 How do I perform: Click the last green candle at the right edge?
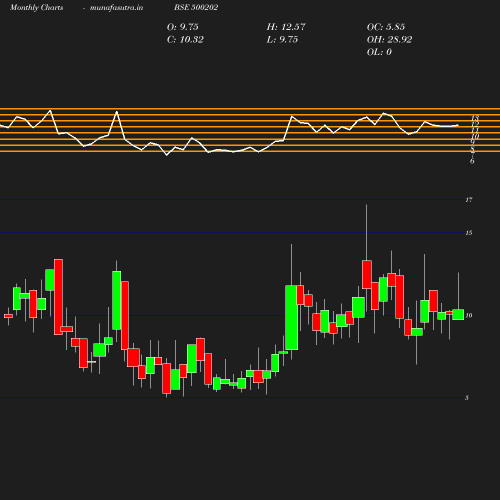tap(458, 315)
